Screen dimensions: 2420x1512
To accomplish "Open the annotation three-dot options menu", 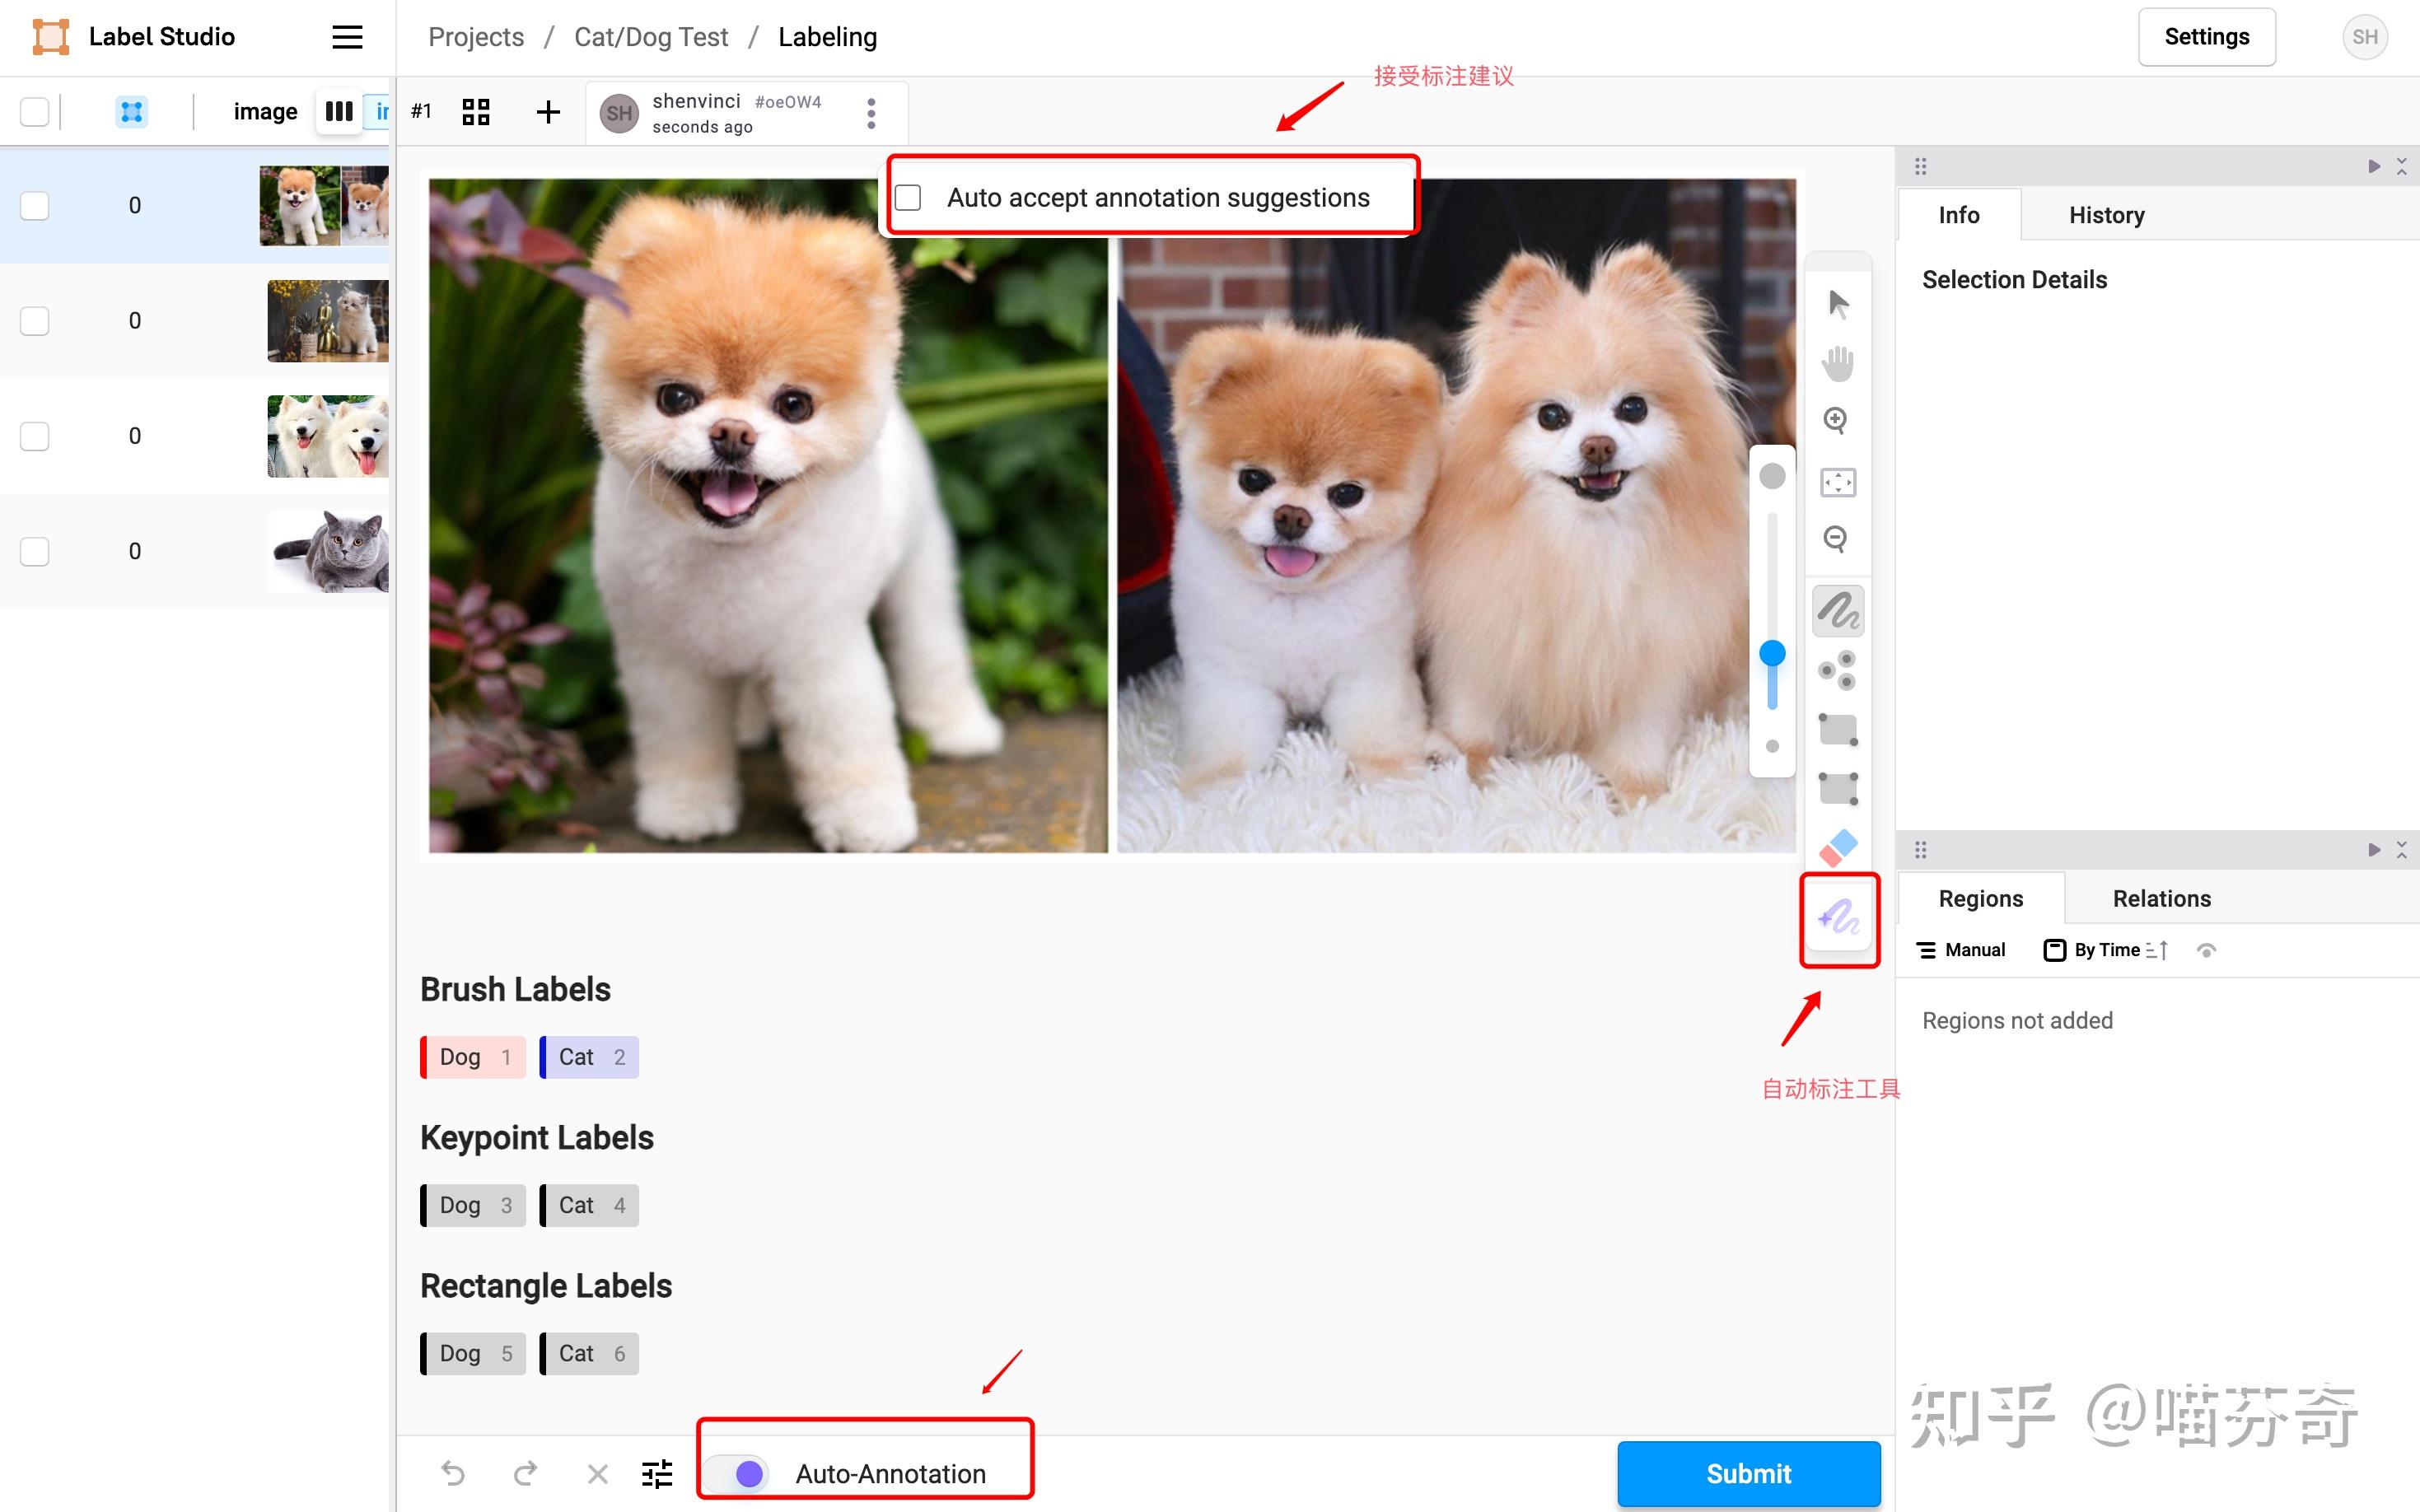I will click(871, 113).
